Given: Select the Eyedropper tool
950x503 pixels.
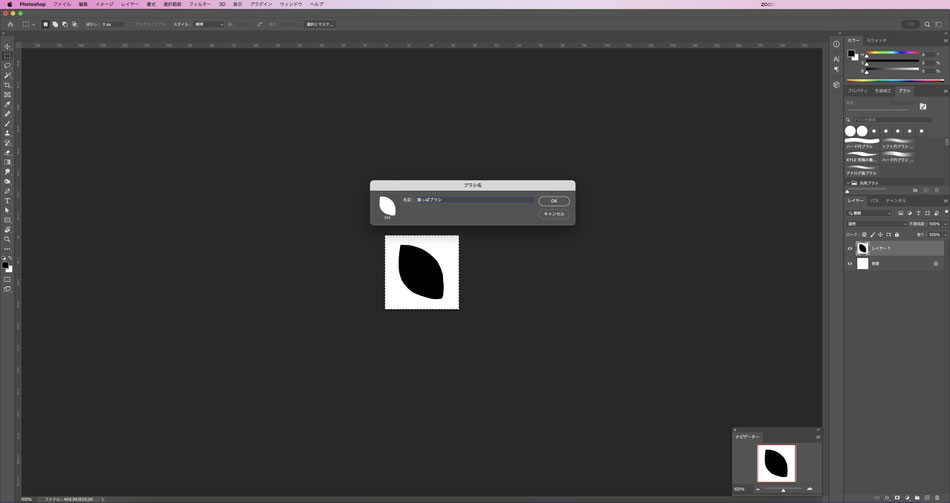Looking at the screenshot, I should click(x=7, y=104).
